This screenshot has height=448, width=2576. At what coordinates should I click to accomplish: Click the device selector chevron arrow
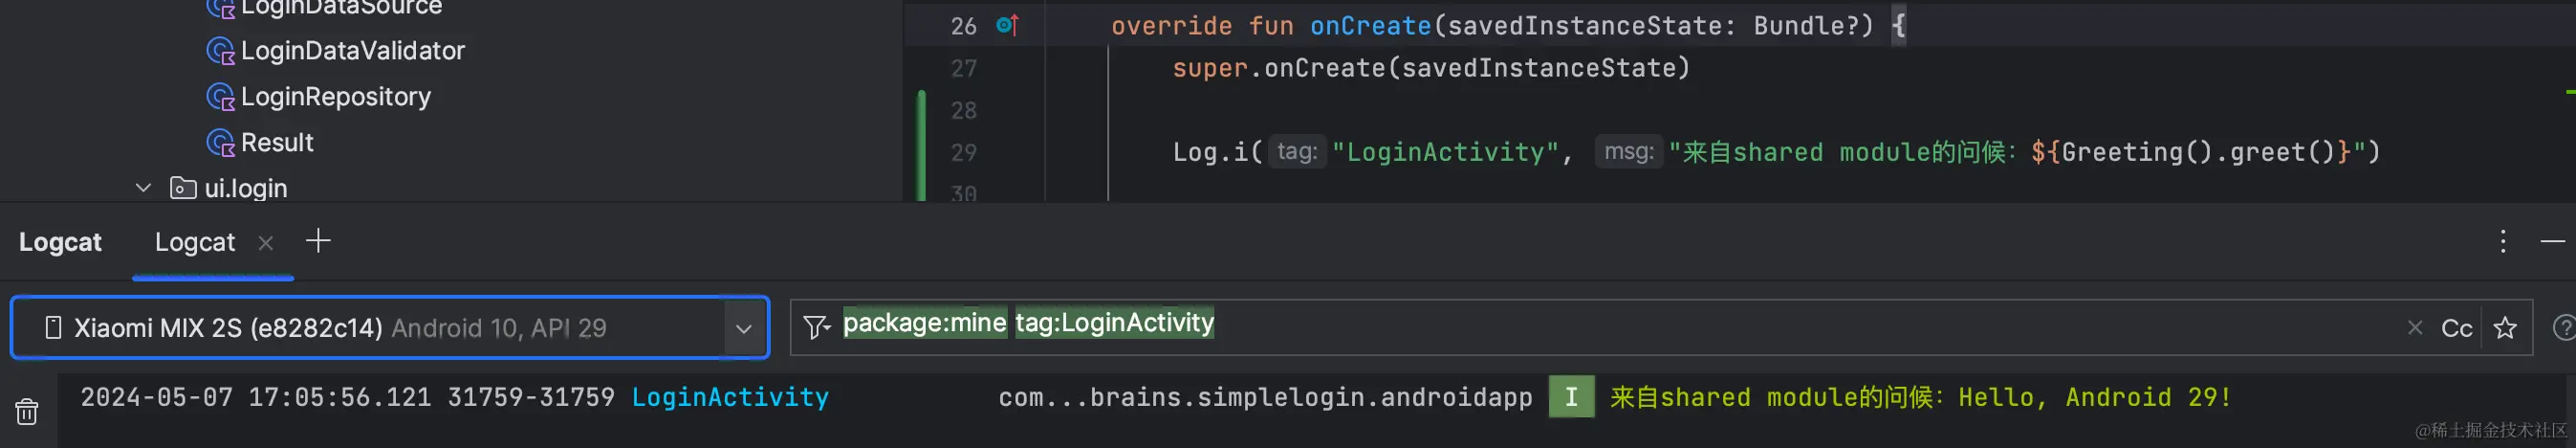coord(743,328)
